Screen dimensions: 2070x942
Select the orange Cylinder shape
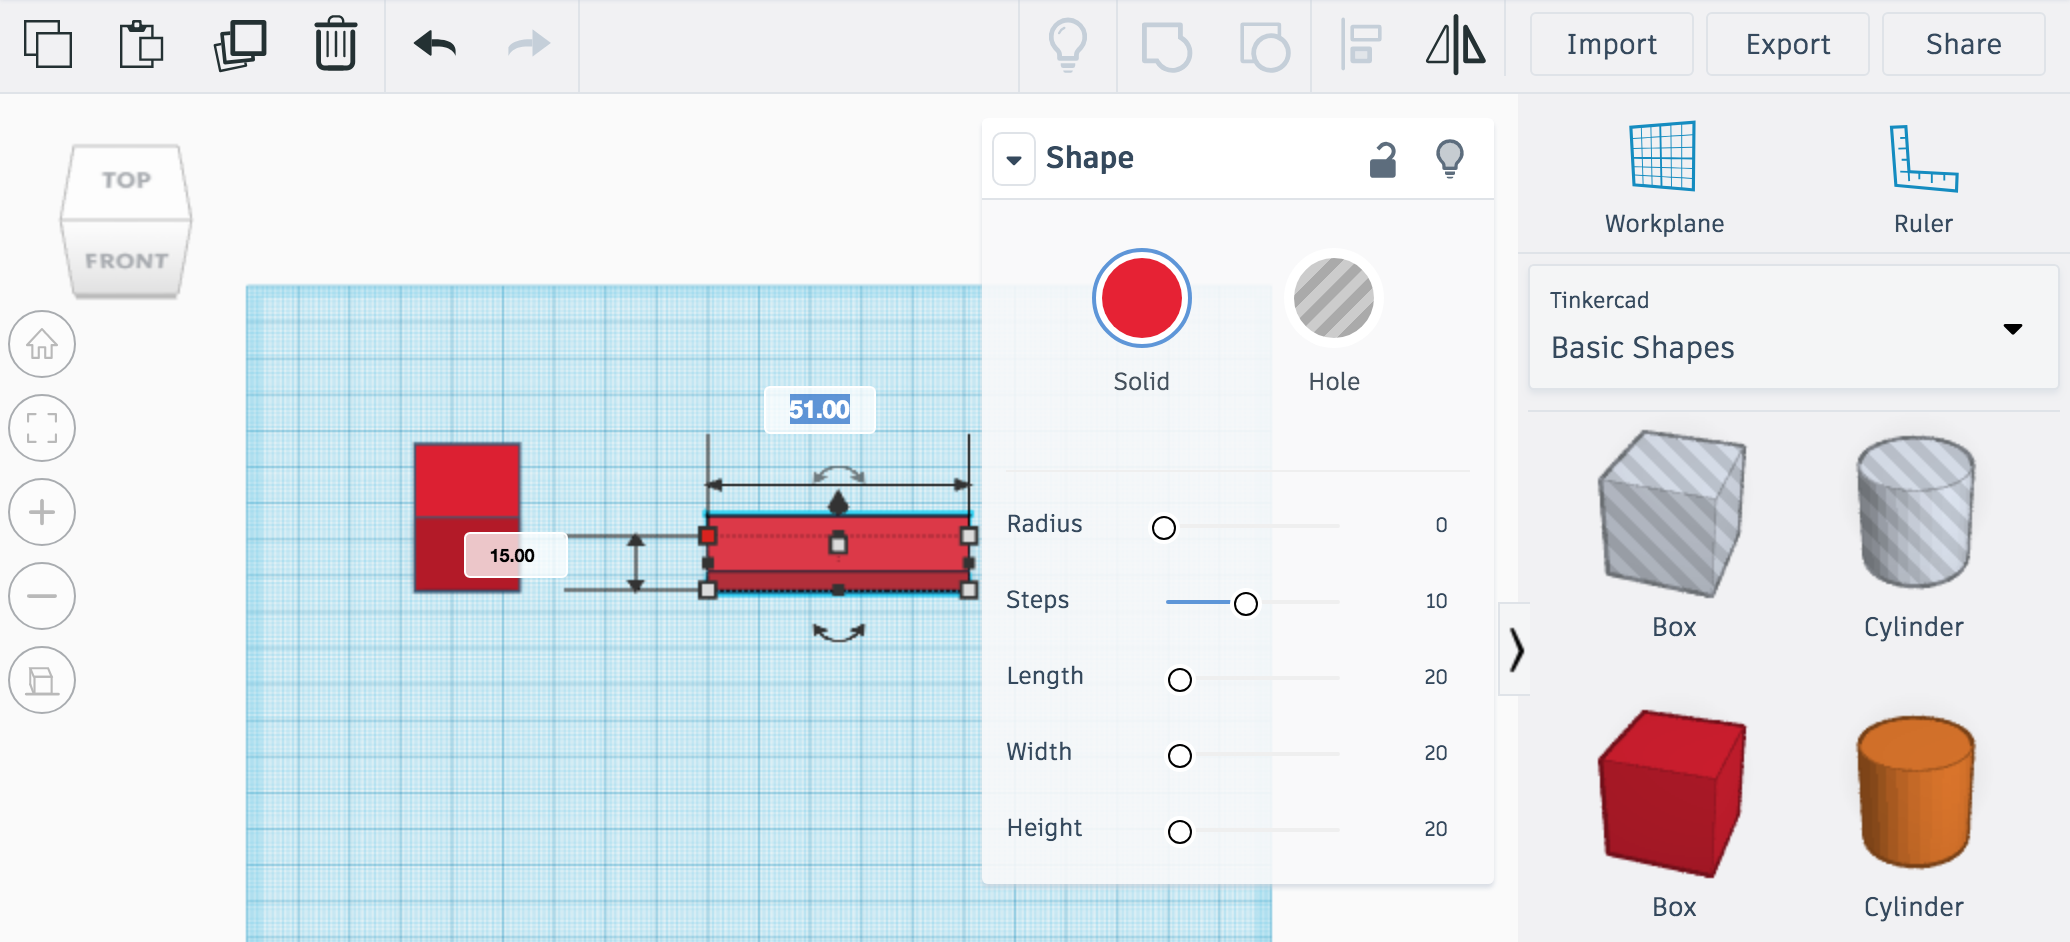click(x=1914, y=792)
